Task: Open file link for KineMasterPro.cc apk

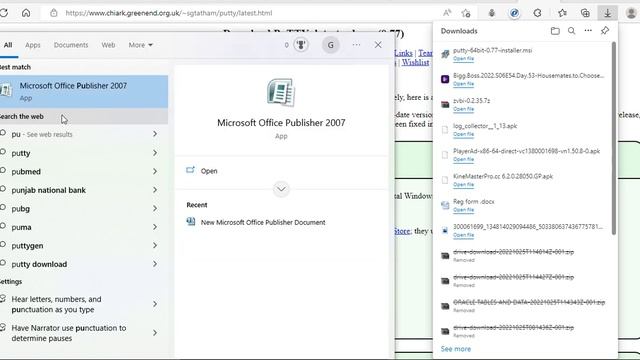Action: (463, 185)
